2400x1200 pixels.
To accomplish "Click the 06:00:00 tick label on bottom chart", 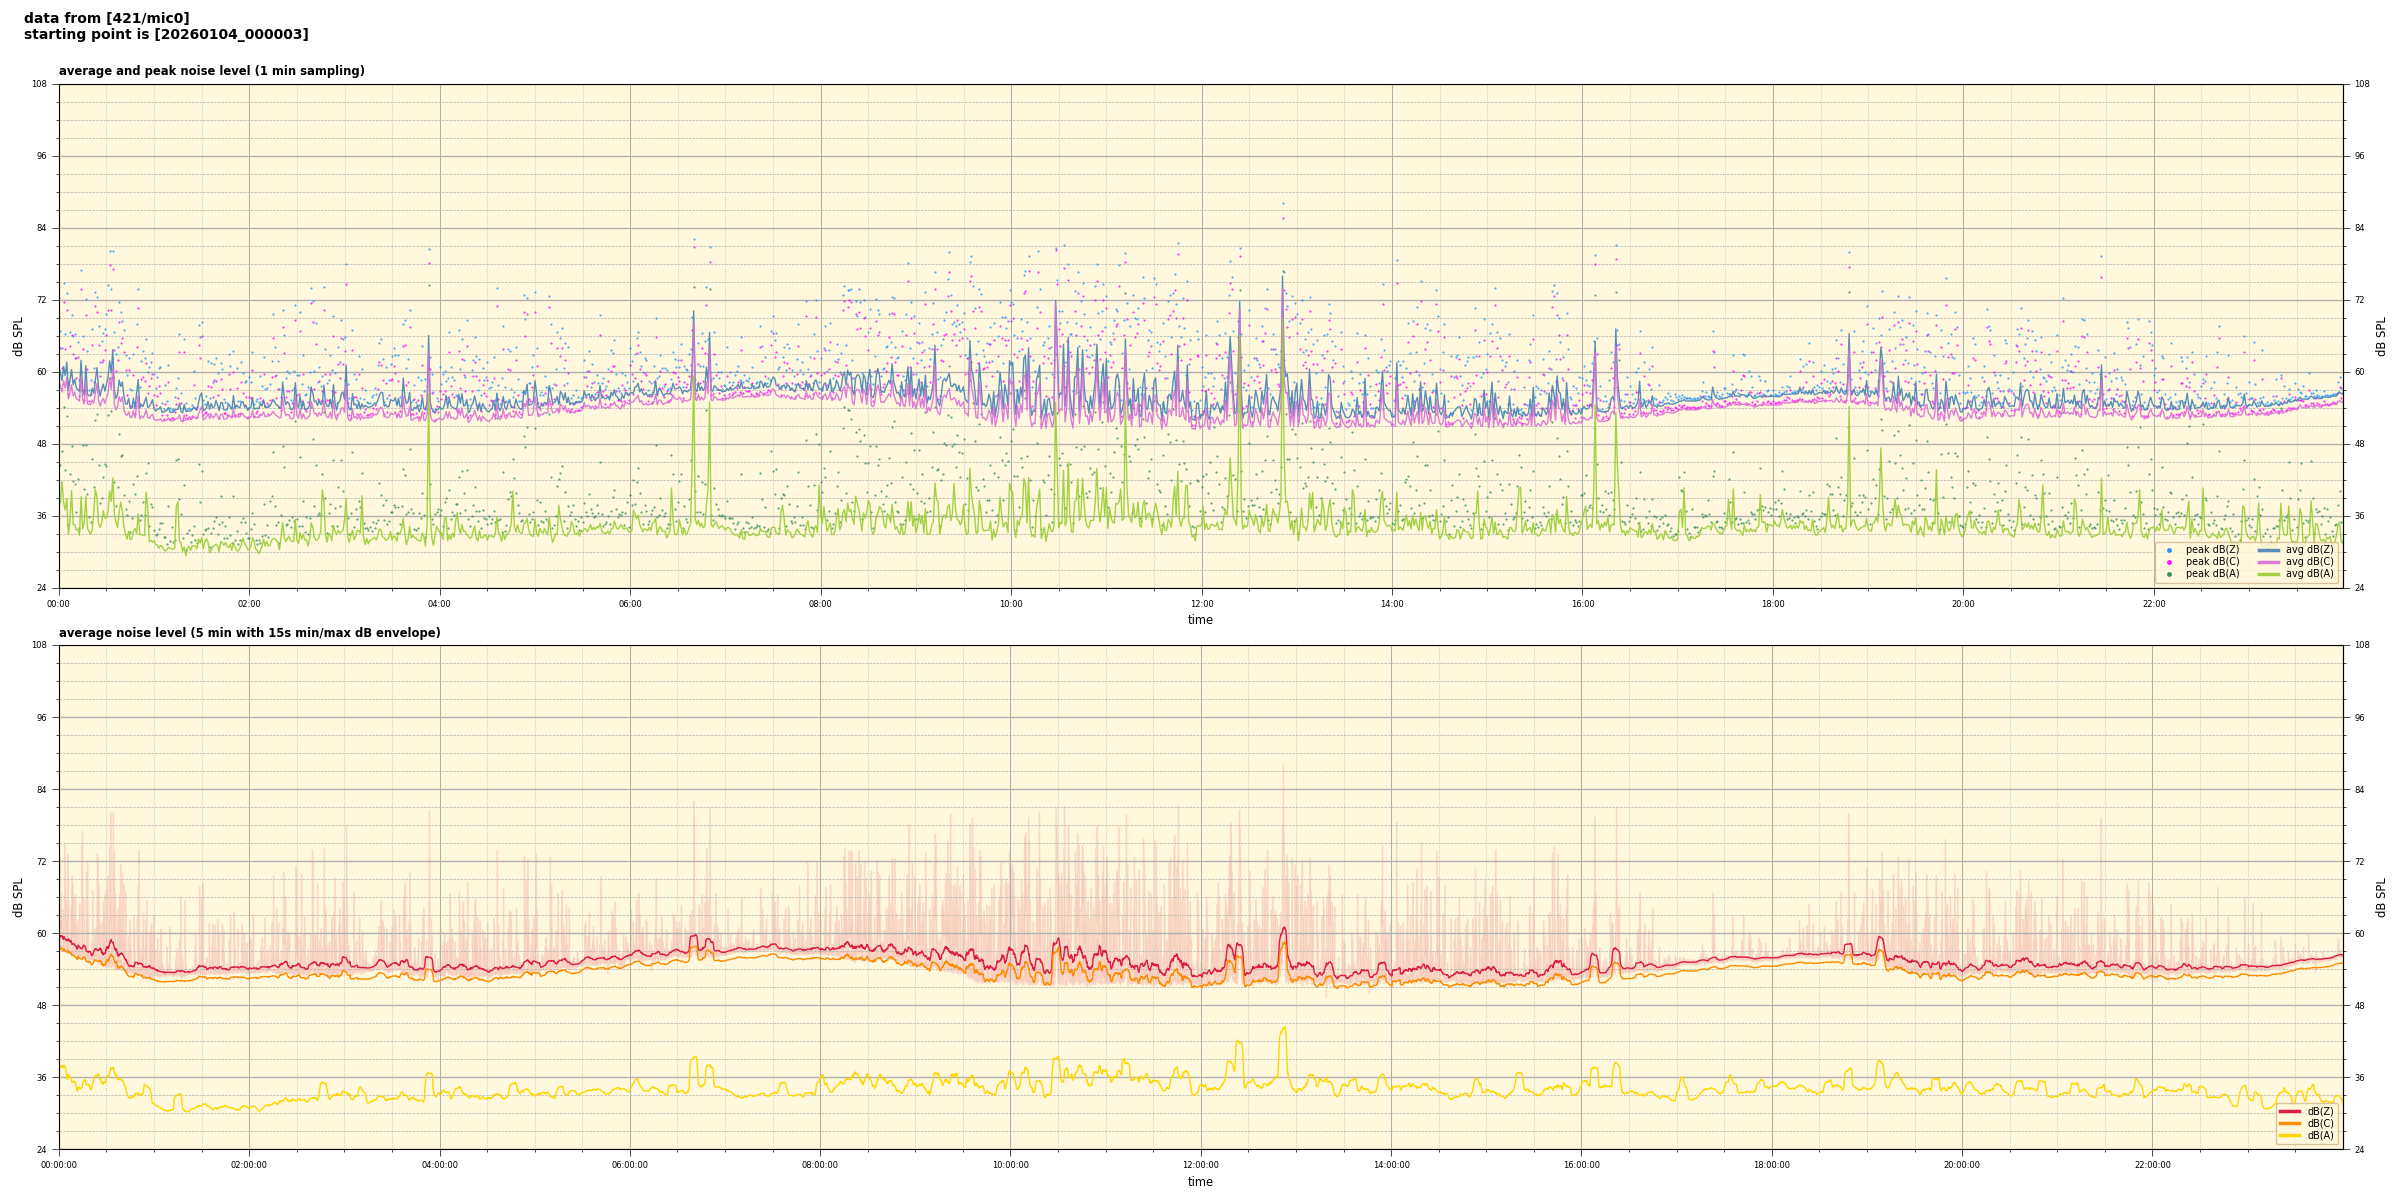I will [630, 1165].
